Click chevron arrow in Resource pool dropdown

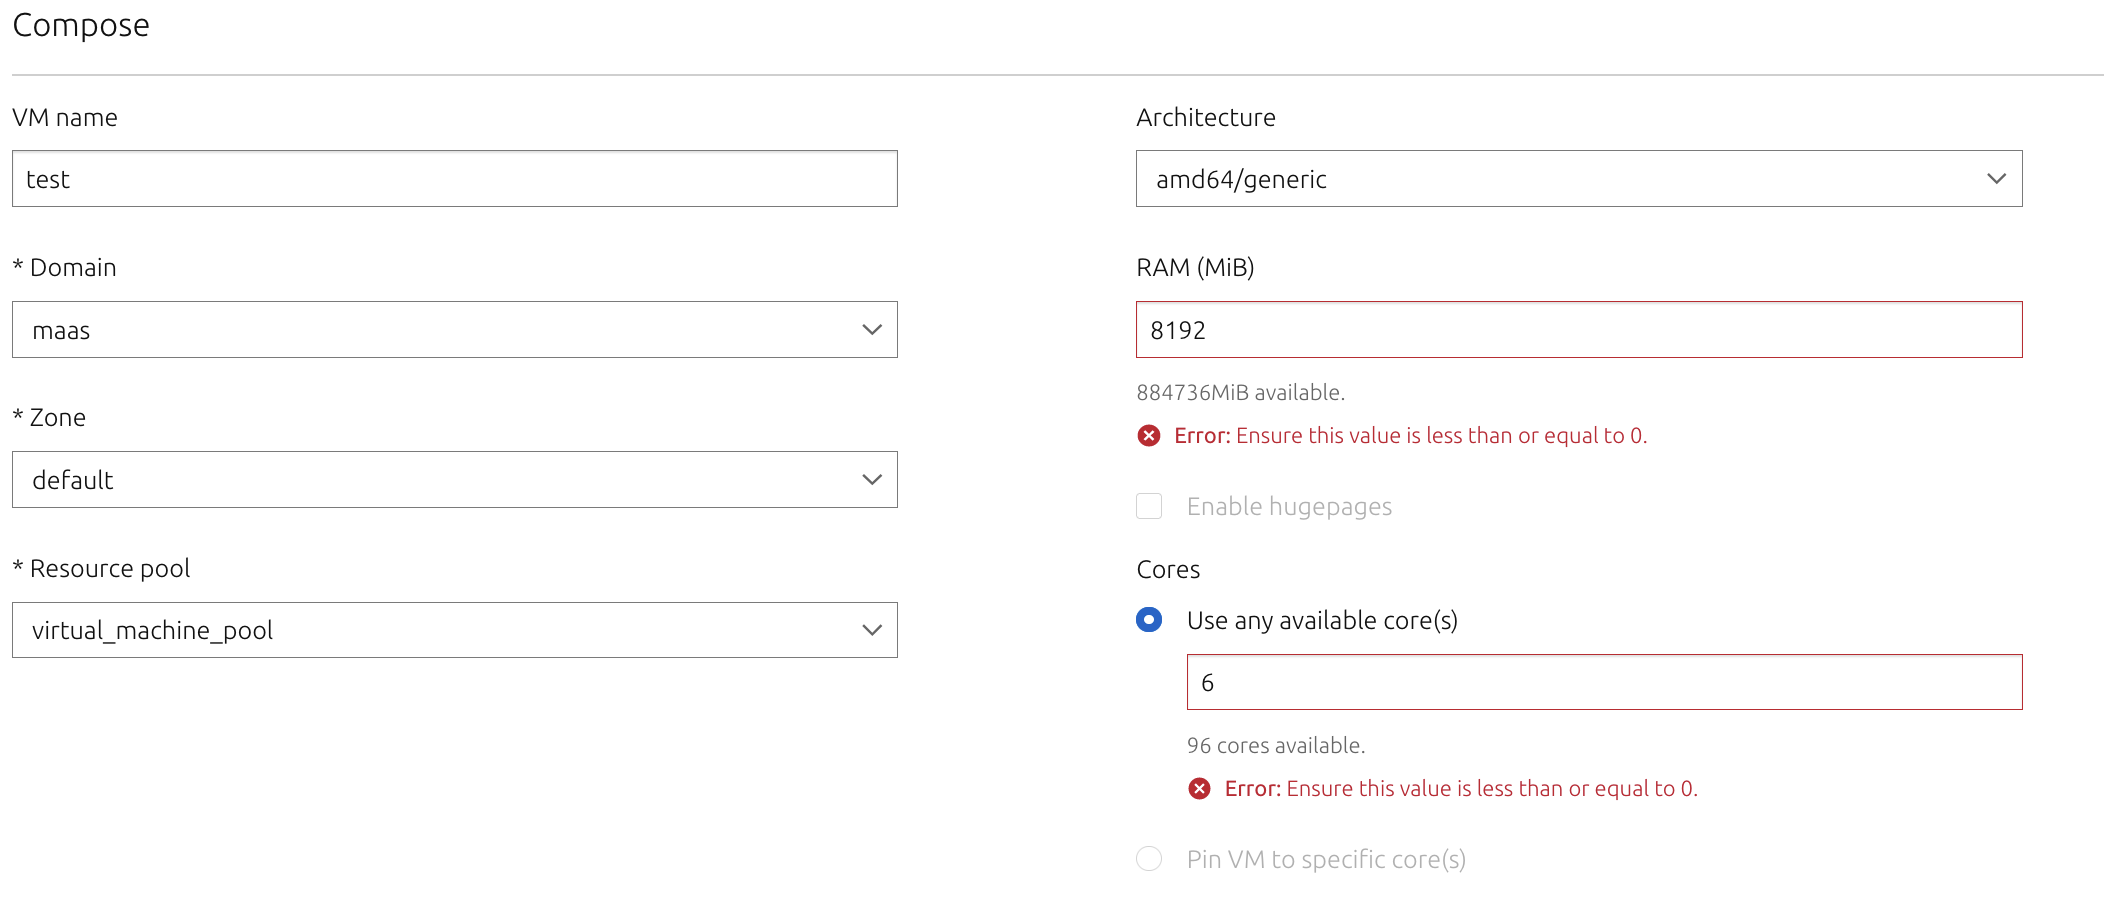tap(871, 630)
